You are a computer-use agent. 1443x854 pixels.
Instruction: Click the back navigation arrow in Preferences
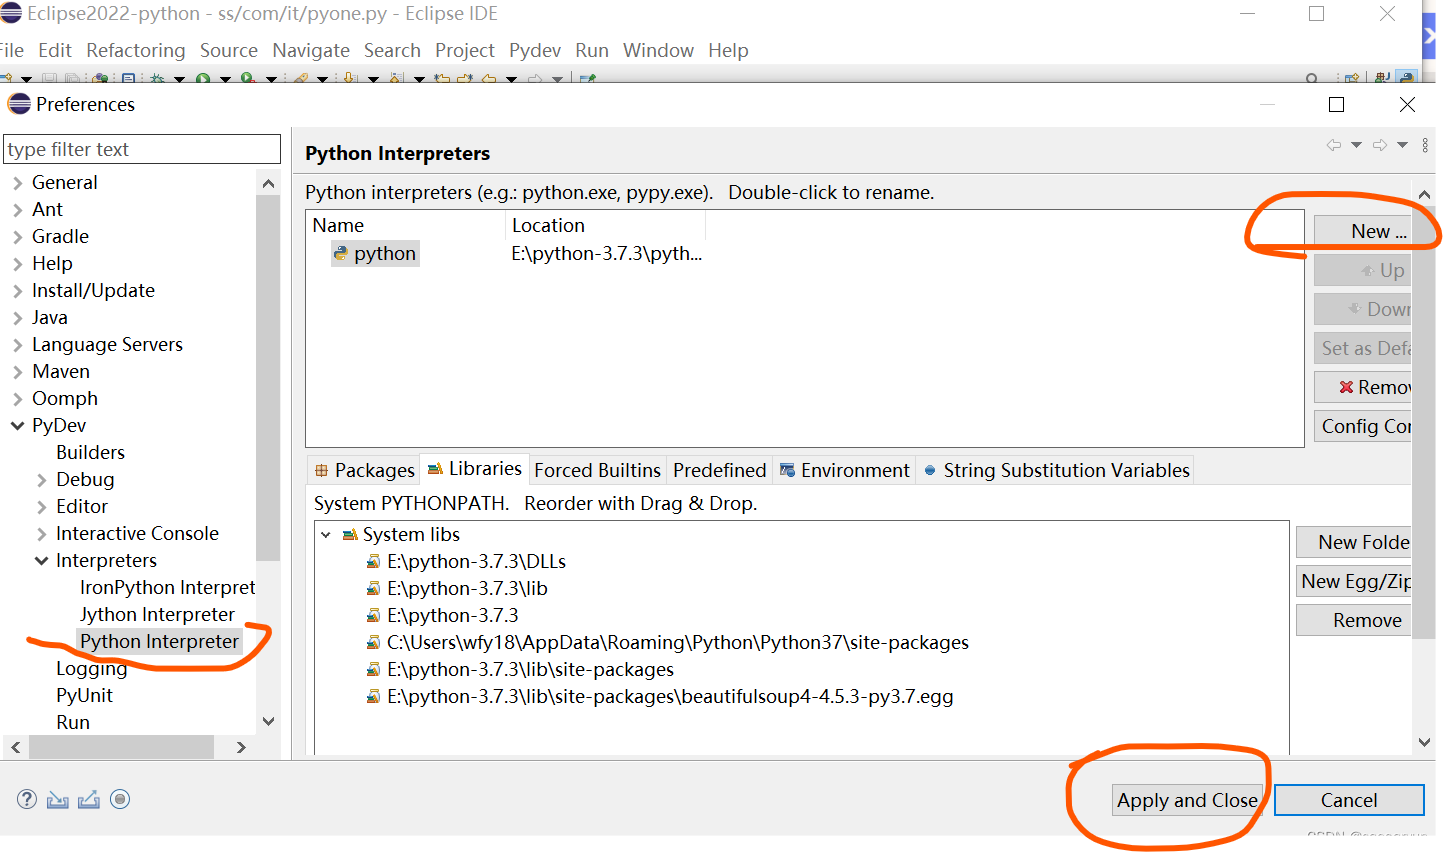(x=1333, y=145)
